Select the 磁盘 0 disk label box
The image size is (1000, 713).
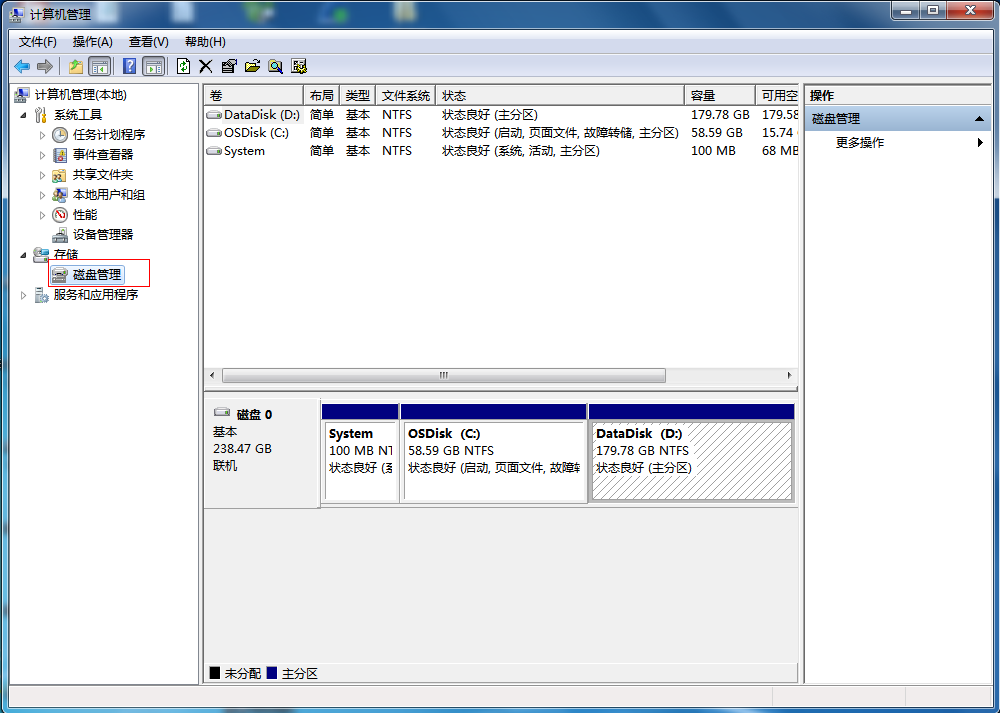(261, 453)
